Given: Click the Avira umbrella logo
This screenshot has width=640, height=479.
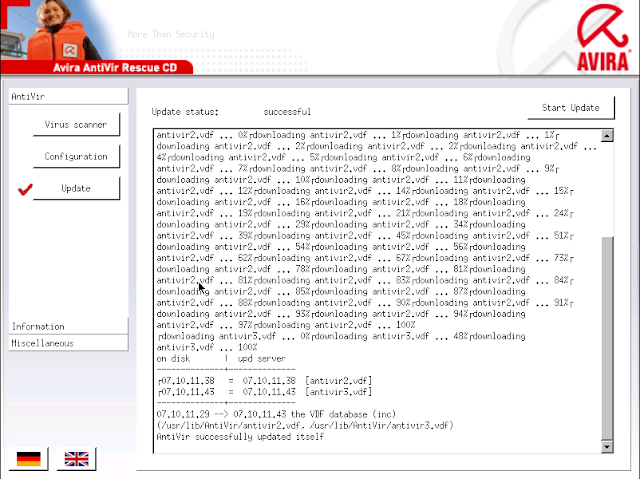Looking at the screenshot, I should (x=603, y=38).
